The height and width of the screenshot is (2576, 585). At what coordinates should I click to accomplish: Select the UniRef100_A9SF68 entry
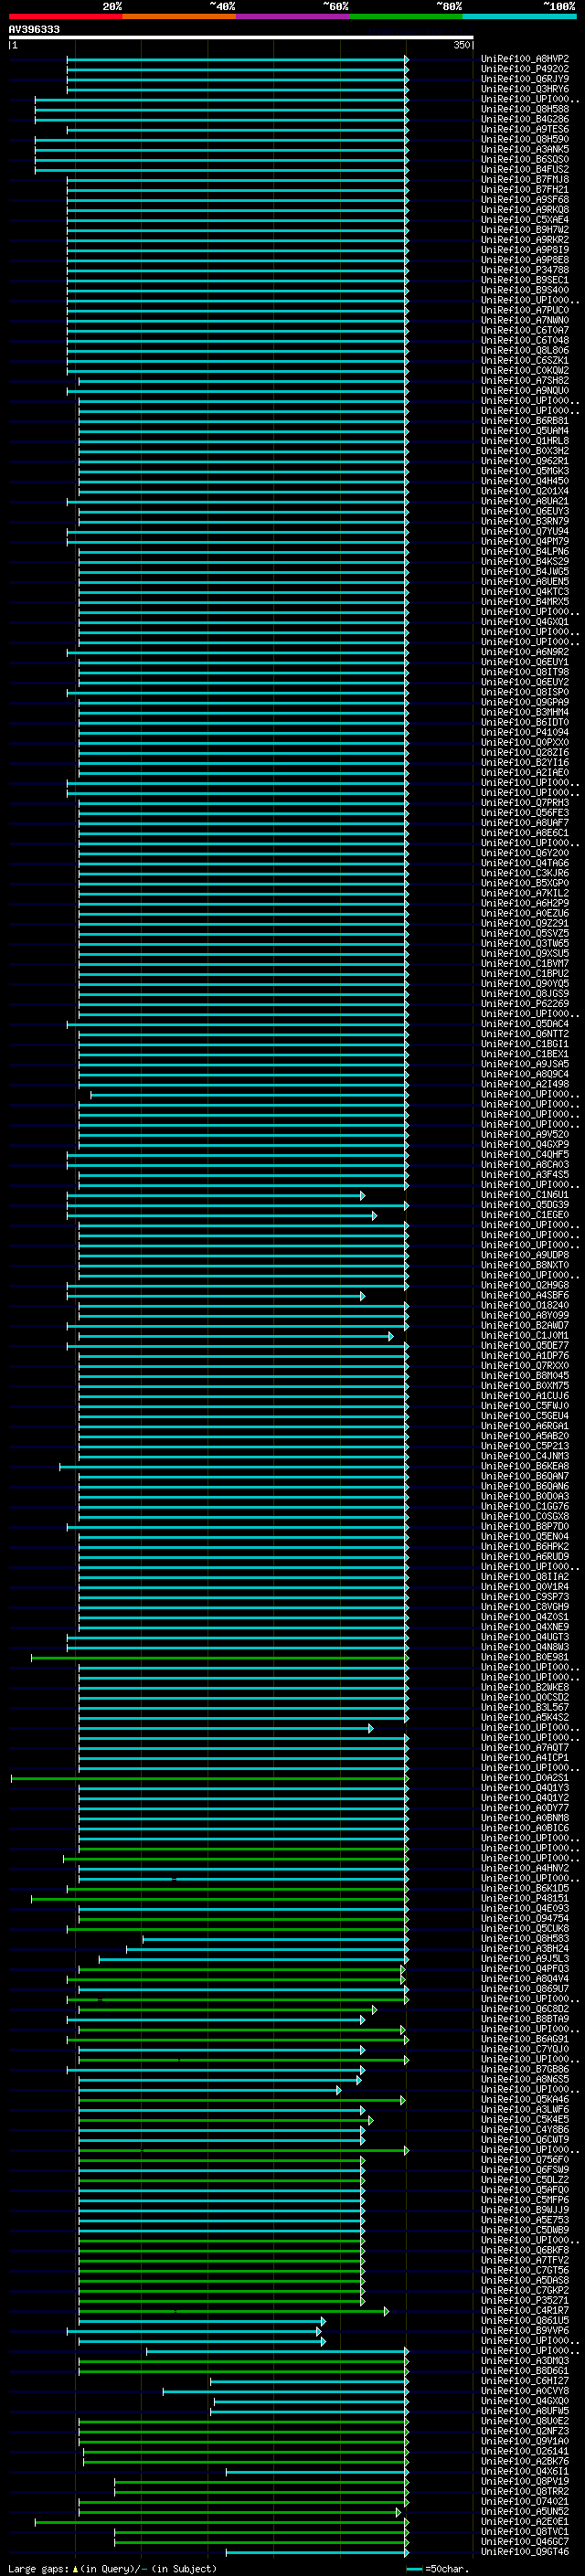(x=525, y=200)
